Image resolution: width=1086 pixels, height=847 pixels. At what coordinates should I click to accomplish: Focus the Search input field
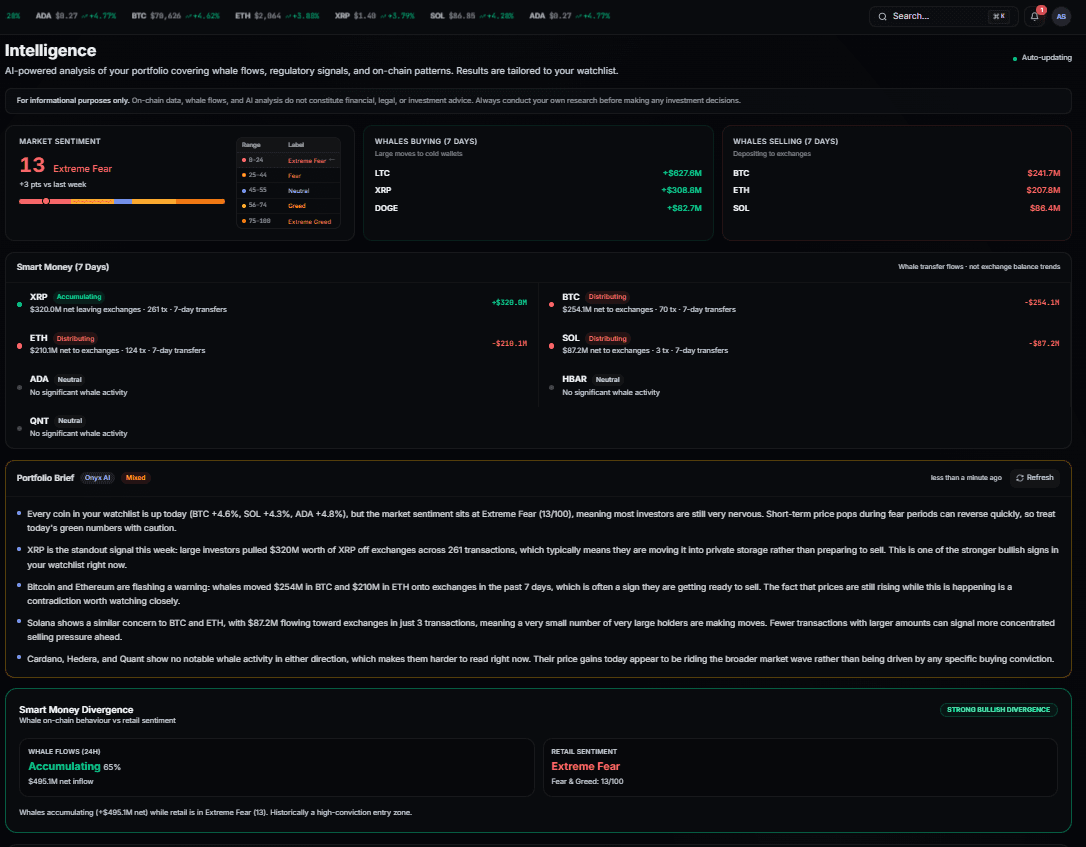coord(943,16)
